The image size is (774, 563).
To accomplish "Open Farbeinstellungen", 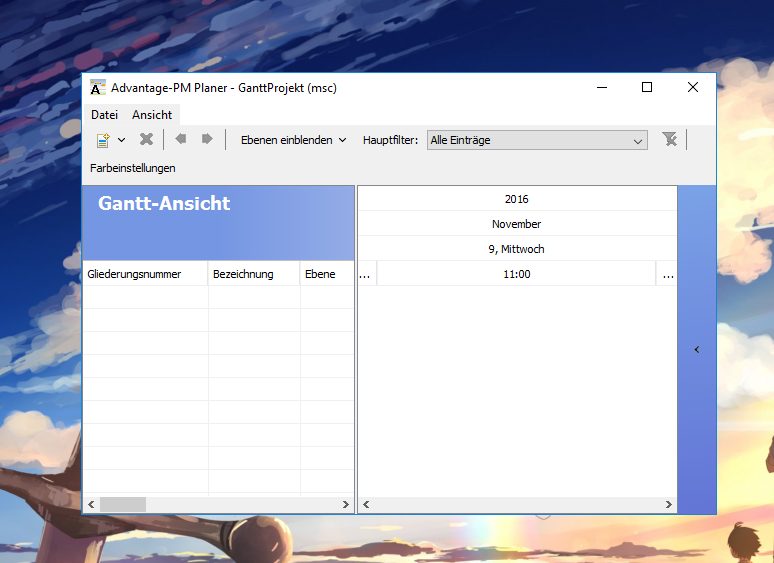I will click(x=133, y=168).
